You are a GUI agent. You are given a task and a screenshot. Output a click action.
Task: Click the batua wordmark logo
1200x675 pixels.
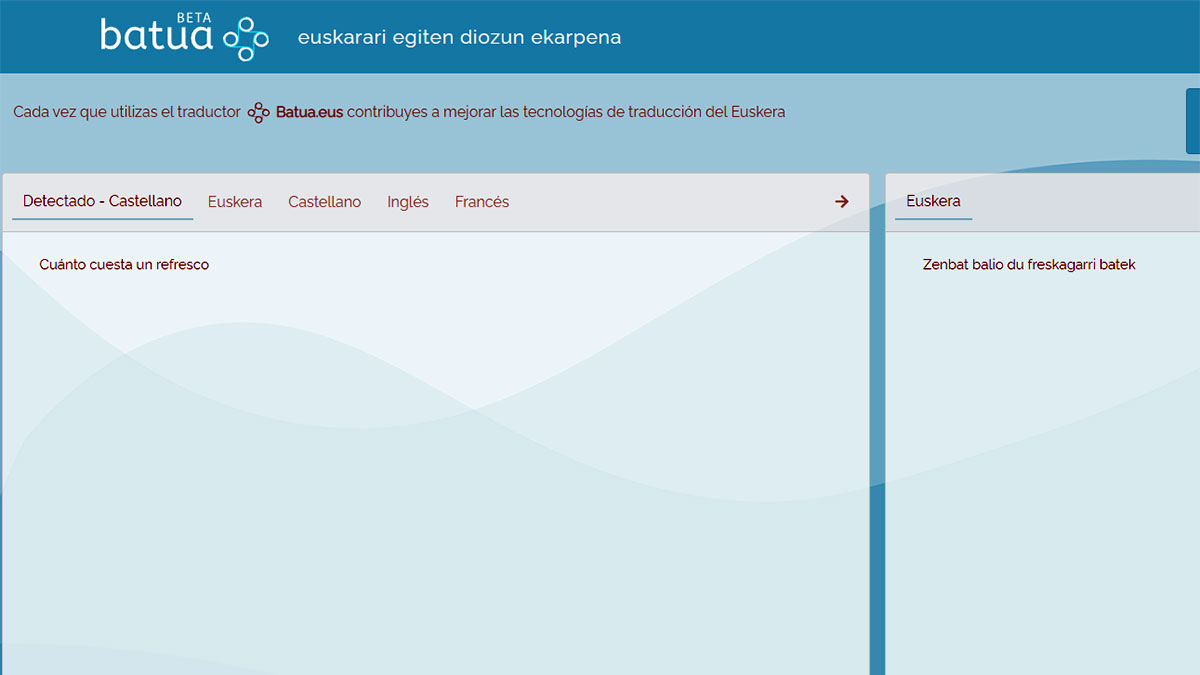[156, 38]
